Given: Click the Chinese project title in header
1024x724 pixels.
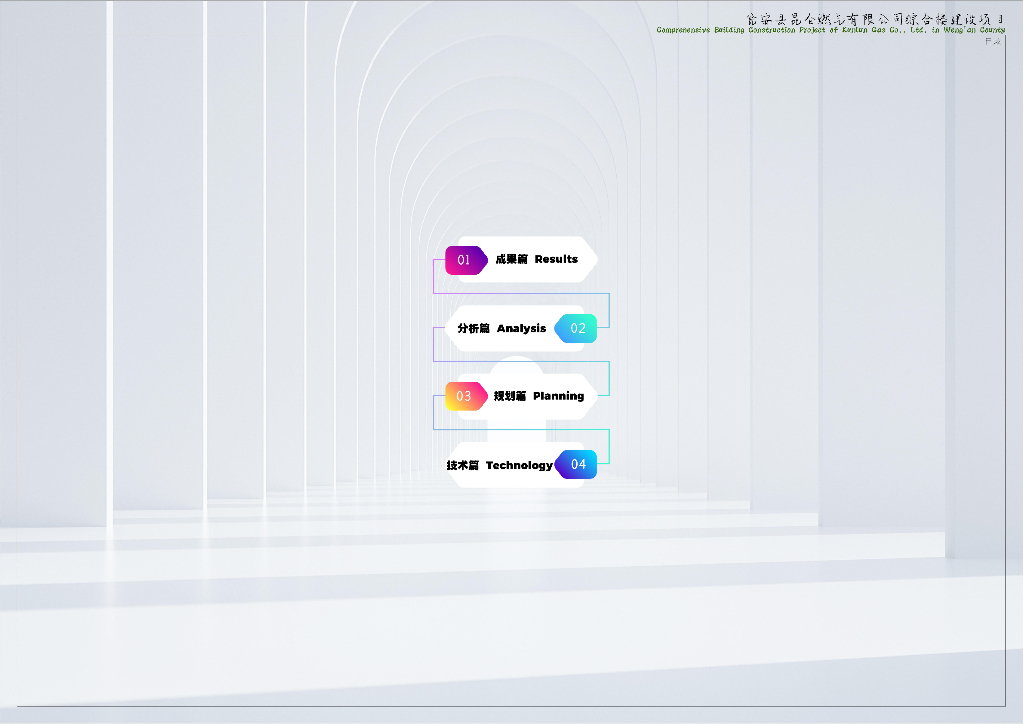Looking at the screenshot, I should [x=875, y=19].
